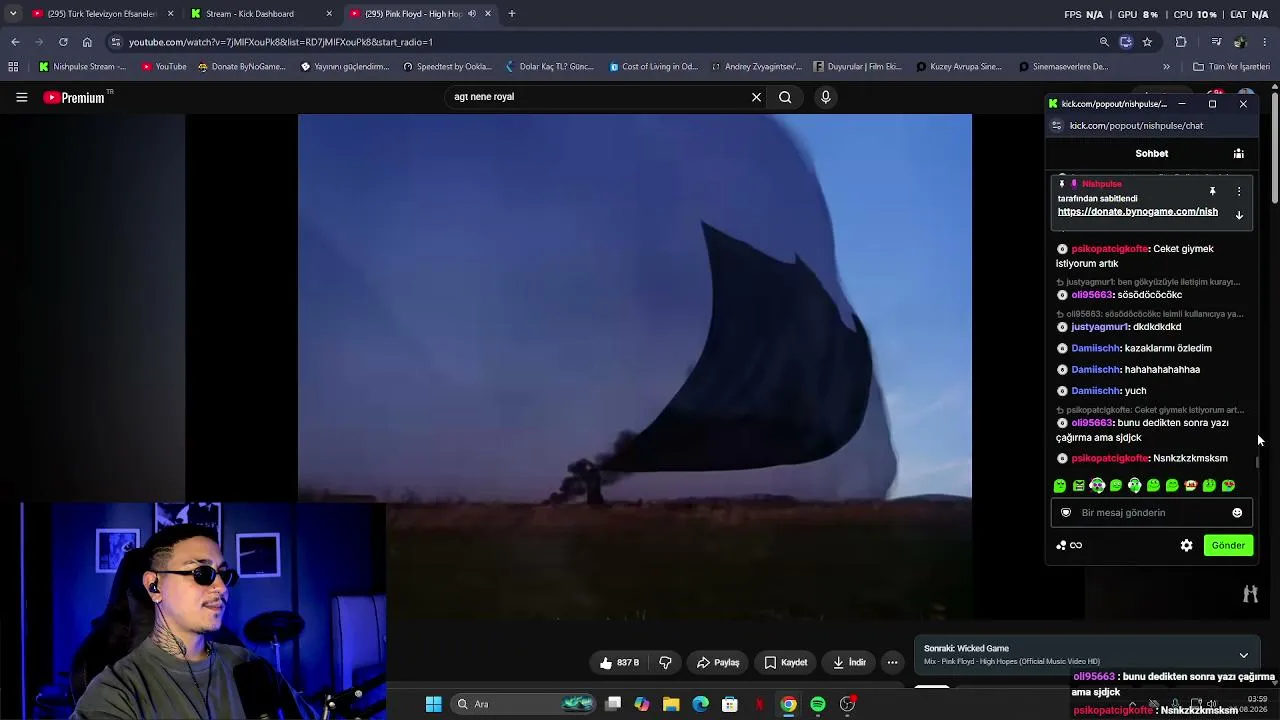Open the Donate ByNoGame bookmark

coord(241,67)
